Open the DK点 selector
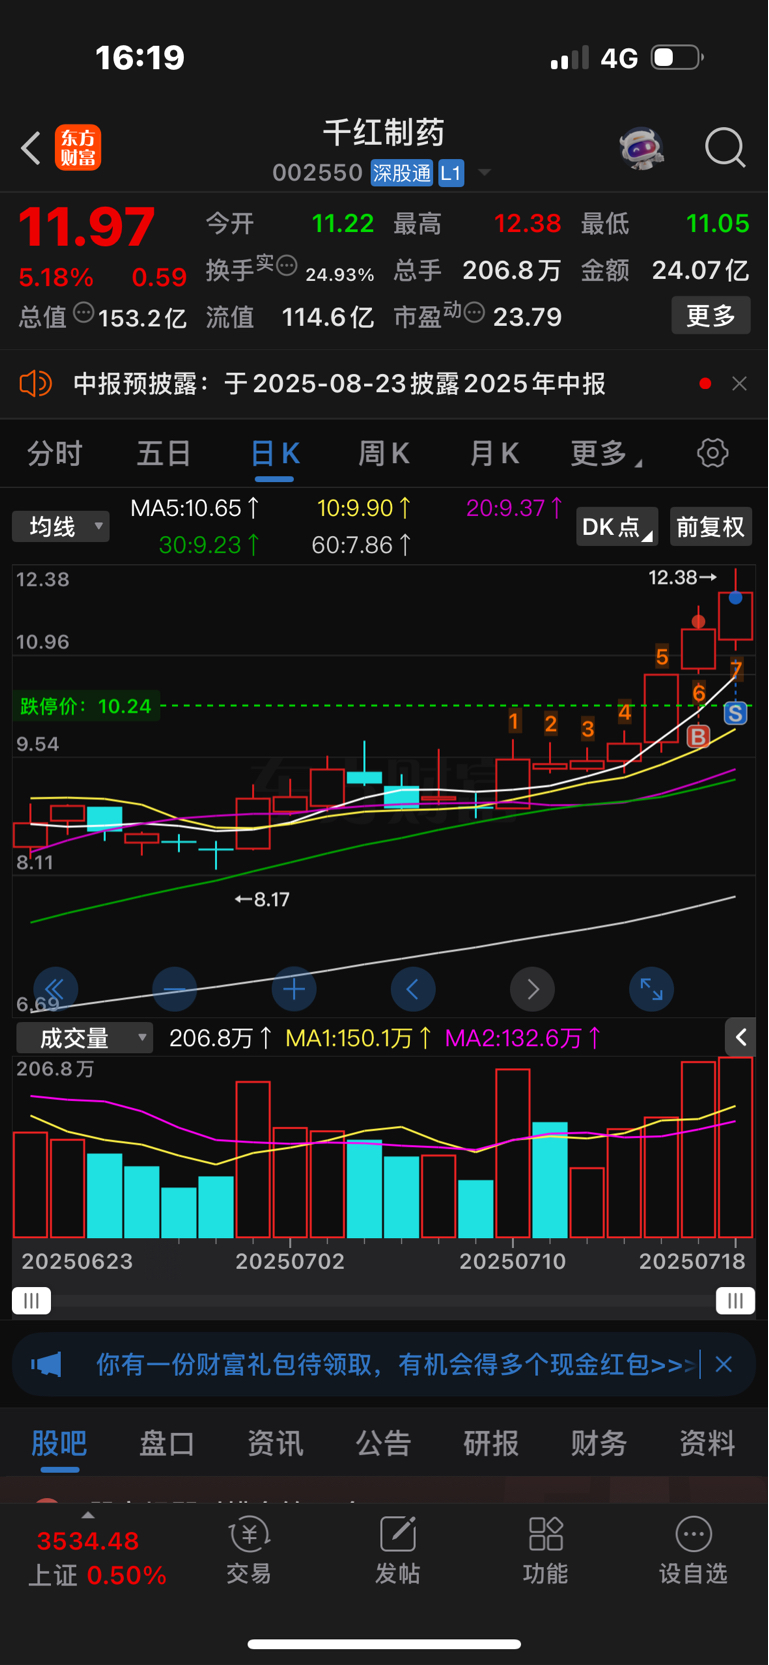 [x=616, y=527]
